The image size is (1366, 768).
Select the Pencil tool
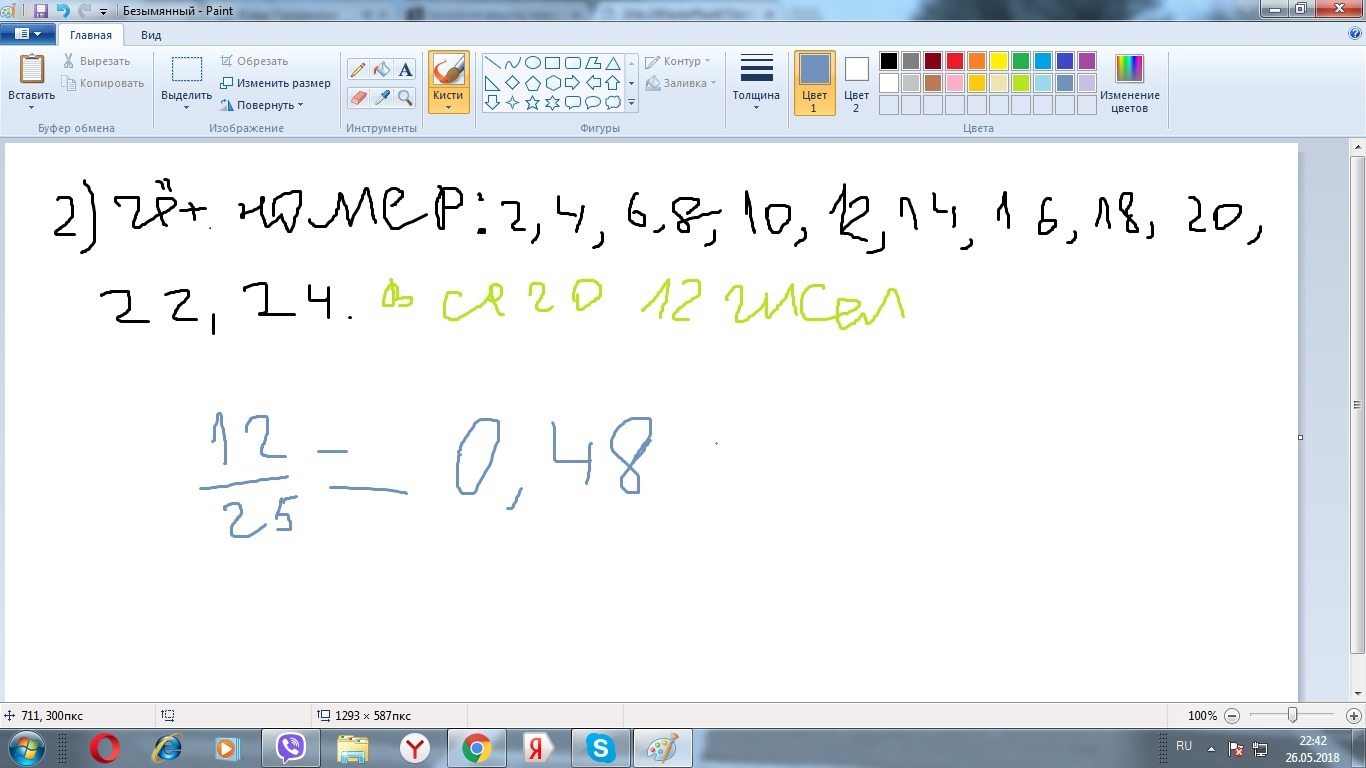tap(358, 69)
